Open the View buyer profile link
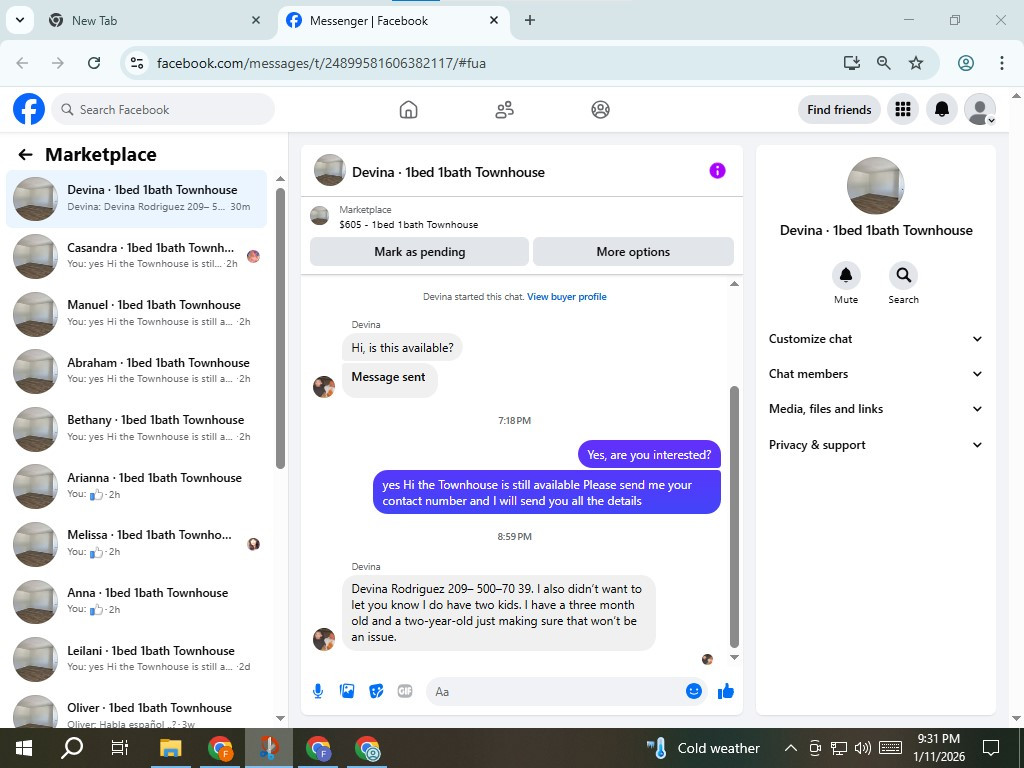 tap(566, 296)
